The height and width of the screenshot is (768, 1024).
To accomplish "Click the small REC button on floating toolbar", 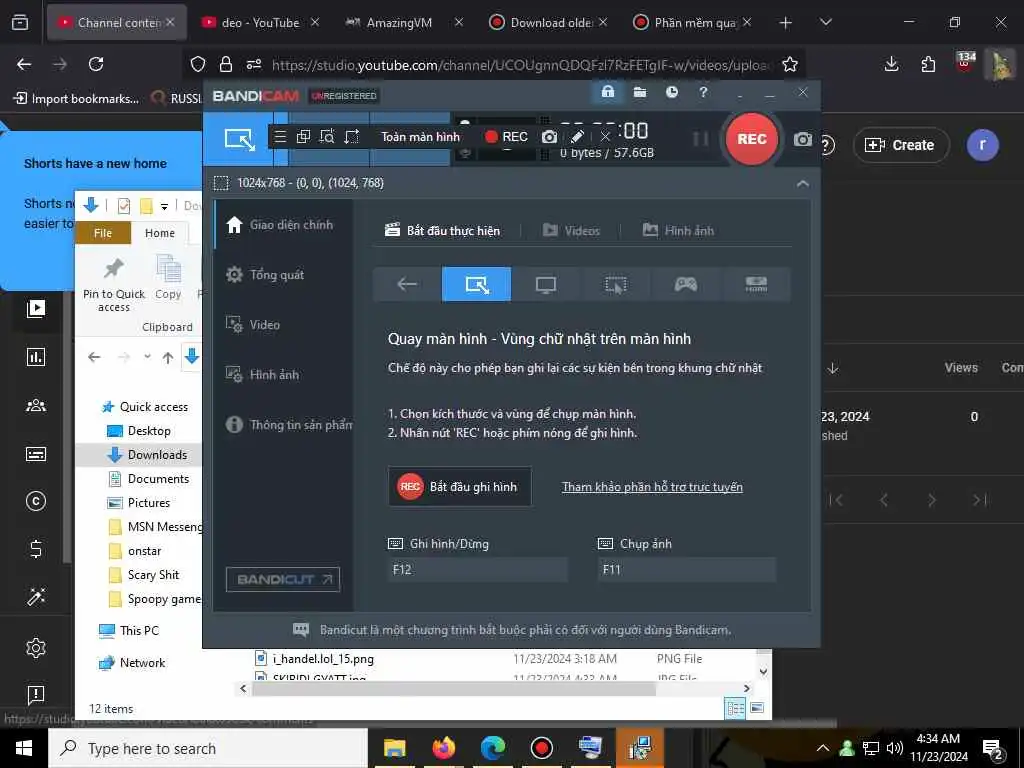I will pyautogui.click(x=506, y=136).
